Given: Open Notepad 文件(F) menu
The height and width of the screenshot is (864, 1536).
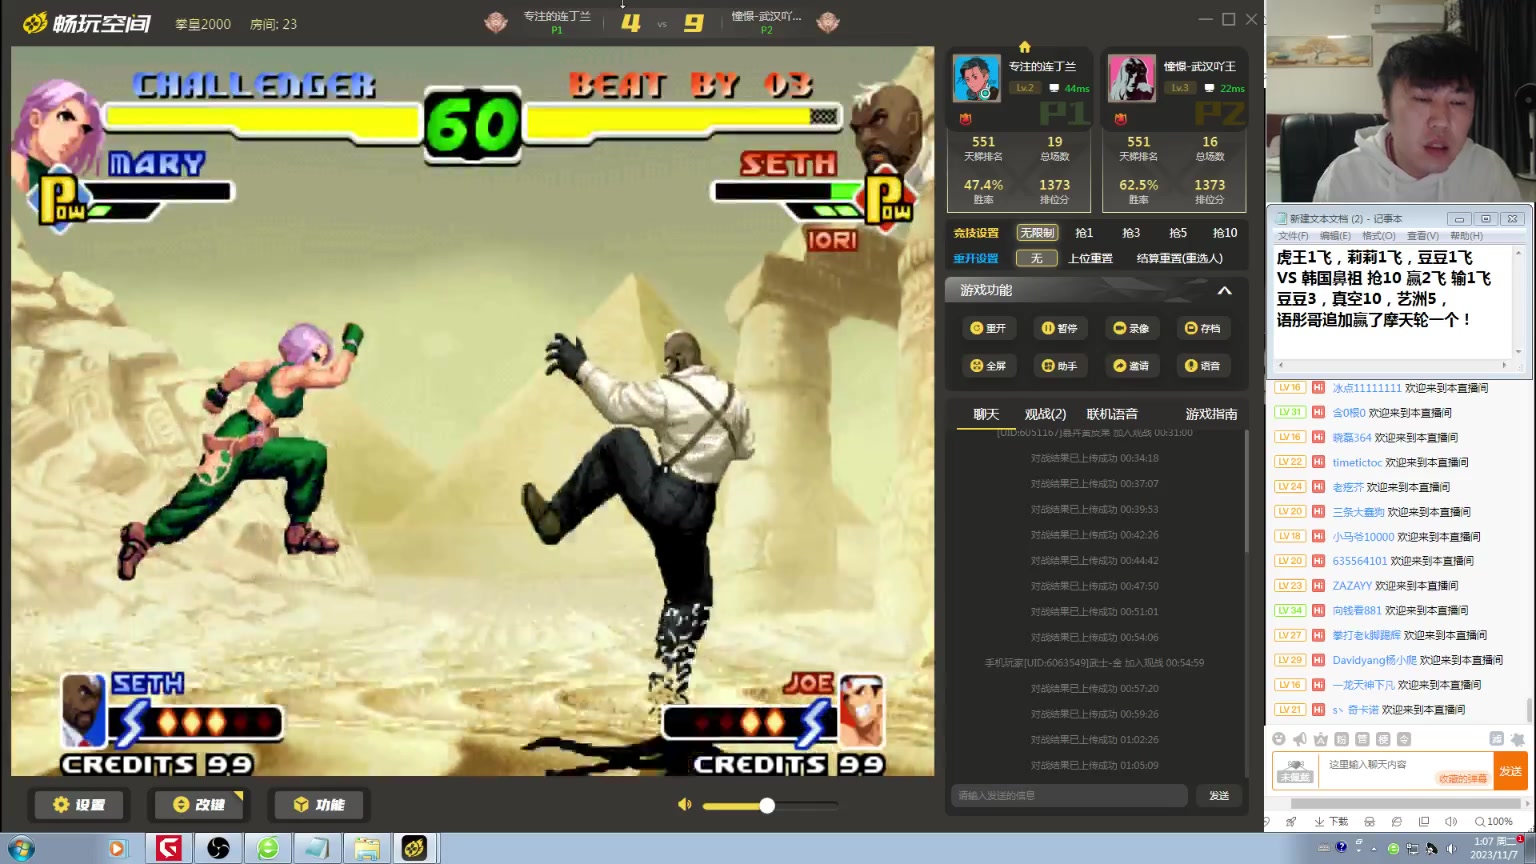Looking at the screenshot, I should pos(1293,236).
